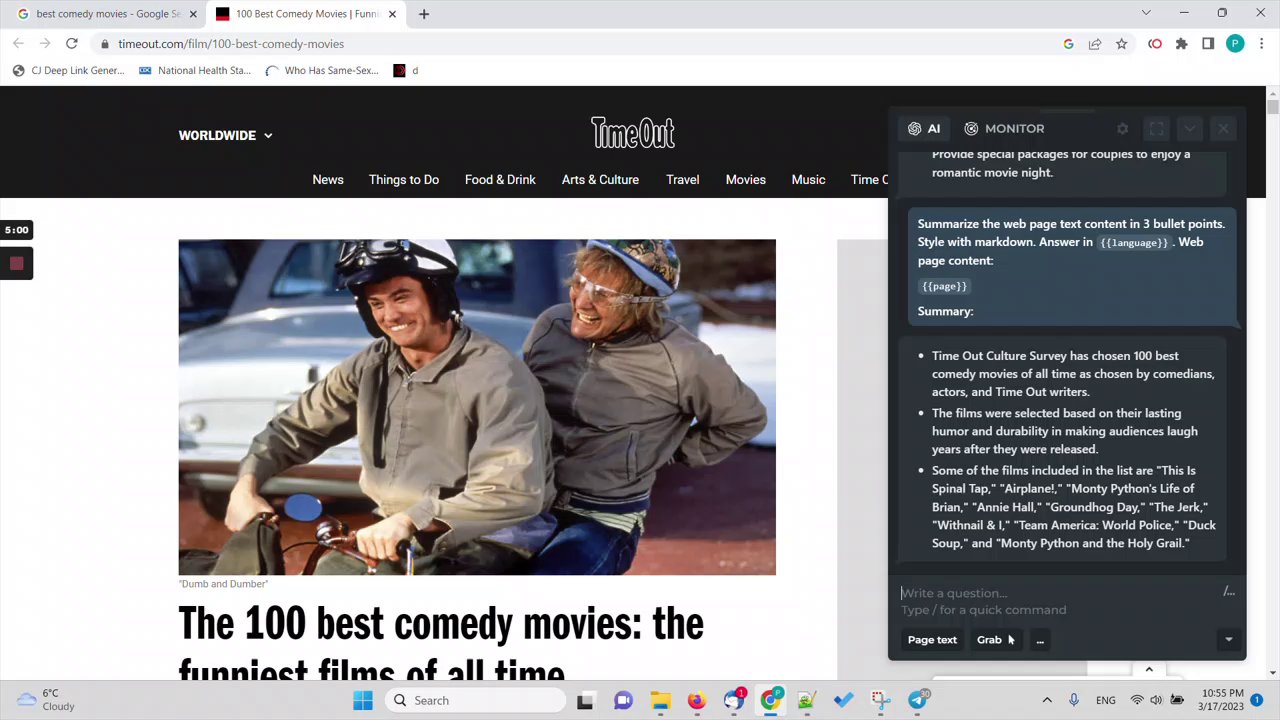Open the Windows Start menu
Image resolution: width=1280 pixels, height=720 pixels.
click(362, 701)
